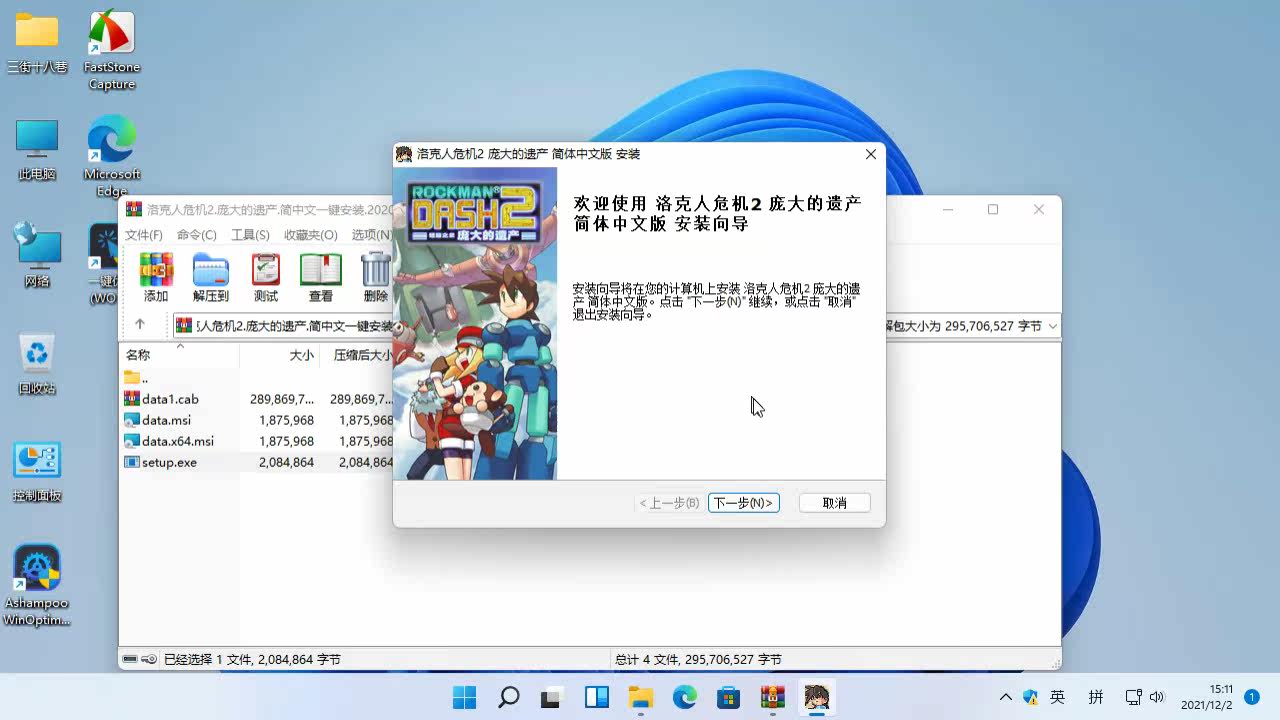Launch Ashampoo WinOptimizer from the desktop
This screenshot has height=720, width=1280.
[36, 568]
